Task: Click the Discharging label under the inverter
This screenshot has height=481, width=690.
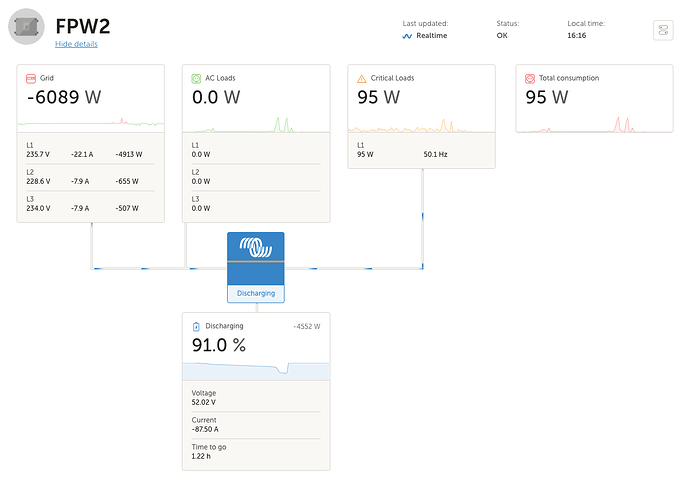Action: pos(256,293)
